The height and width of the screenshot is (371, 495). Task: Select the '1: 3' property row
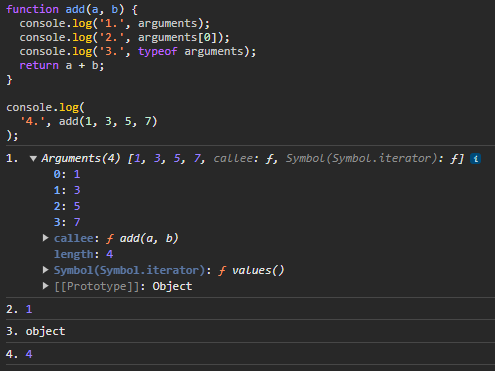click(x=67, y=190)
